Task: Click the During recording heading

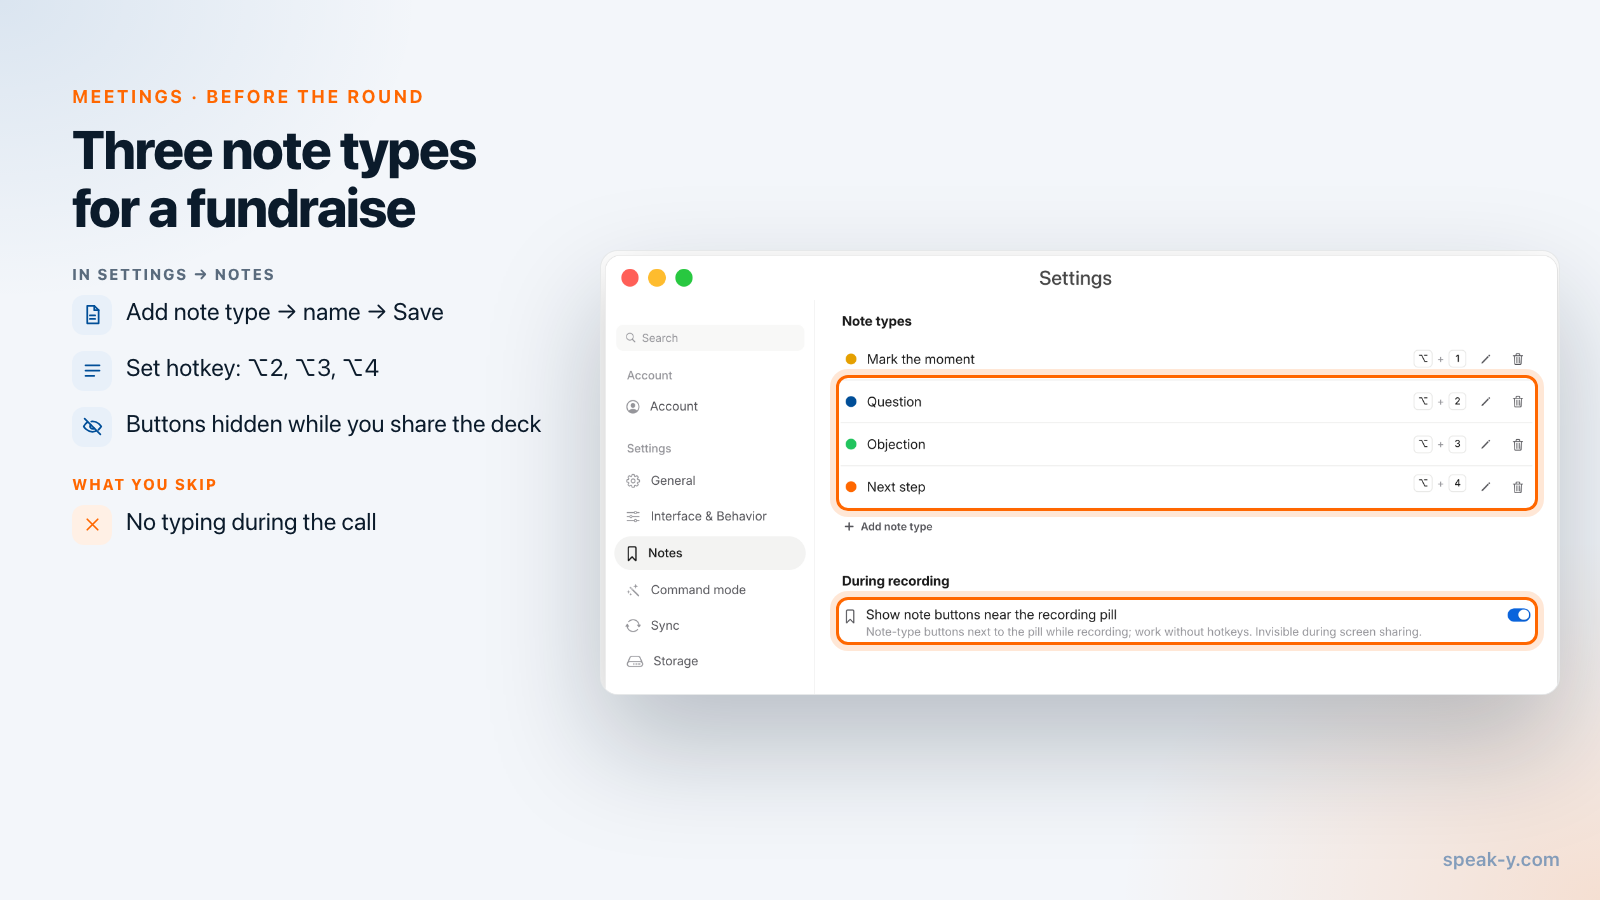Action: tap(896, 581)
